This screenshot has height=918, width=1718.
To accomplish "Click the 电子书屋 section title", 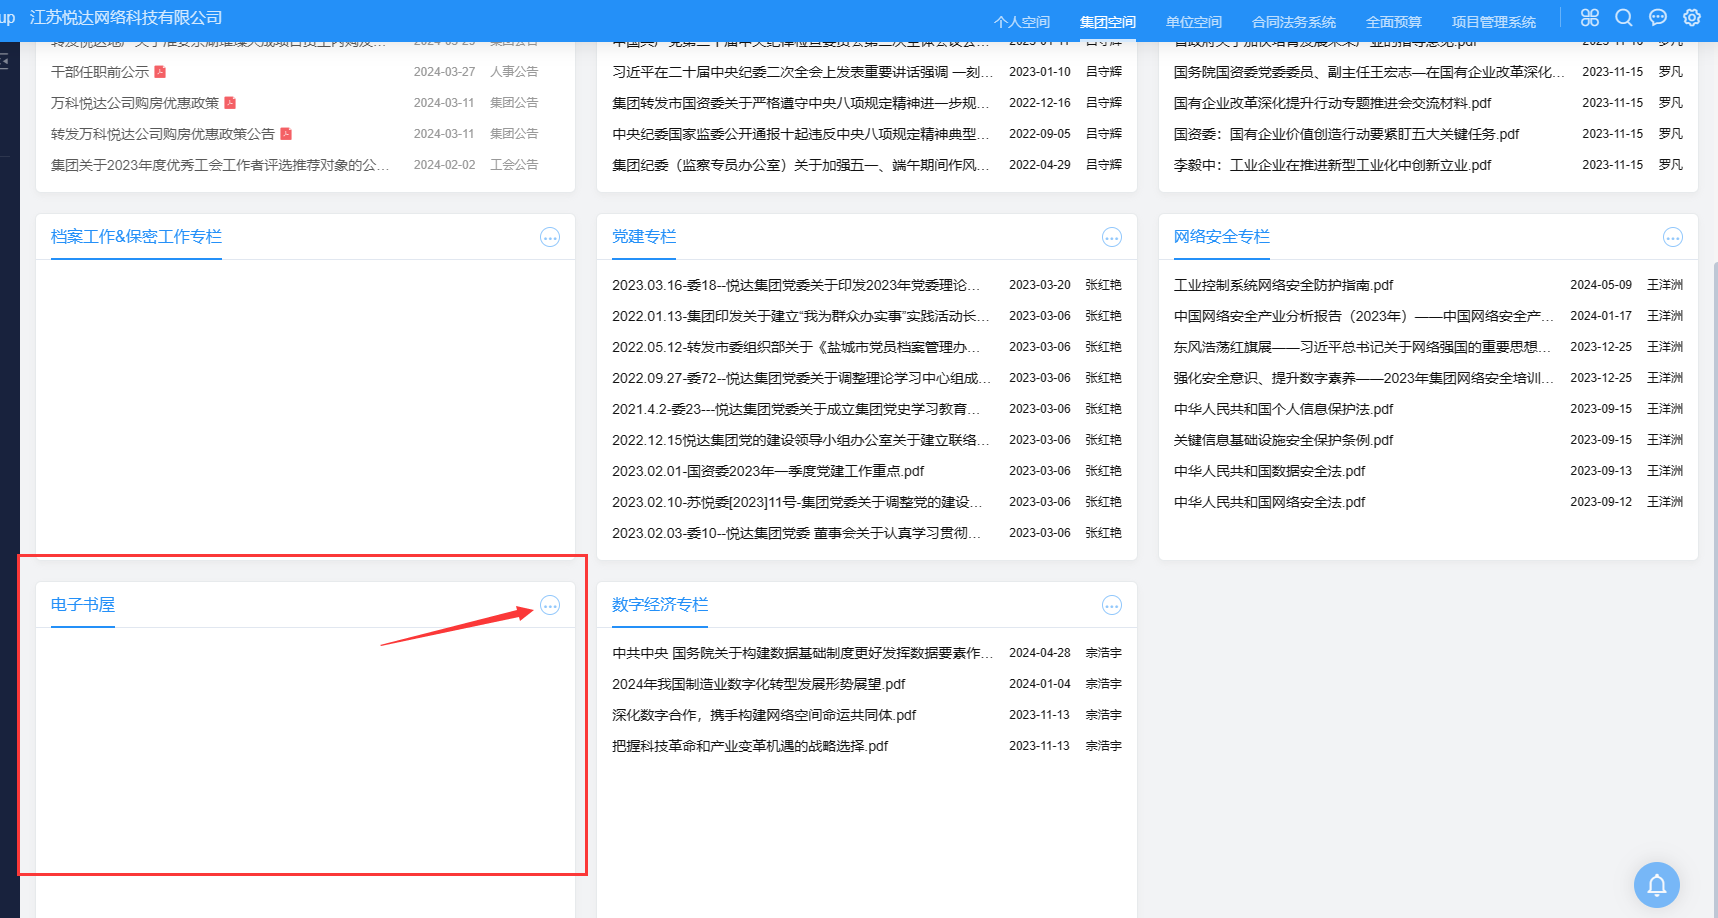I will 83,605.
